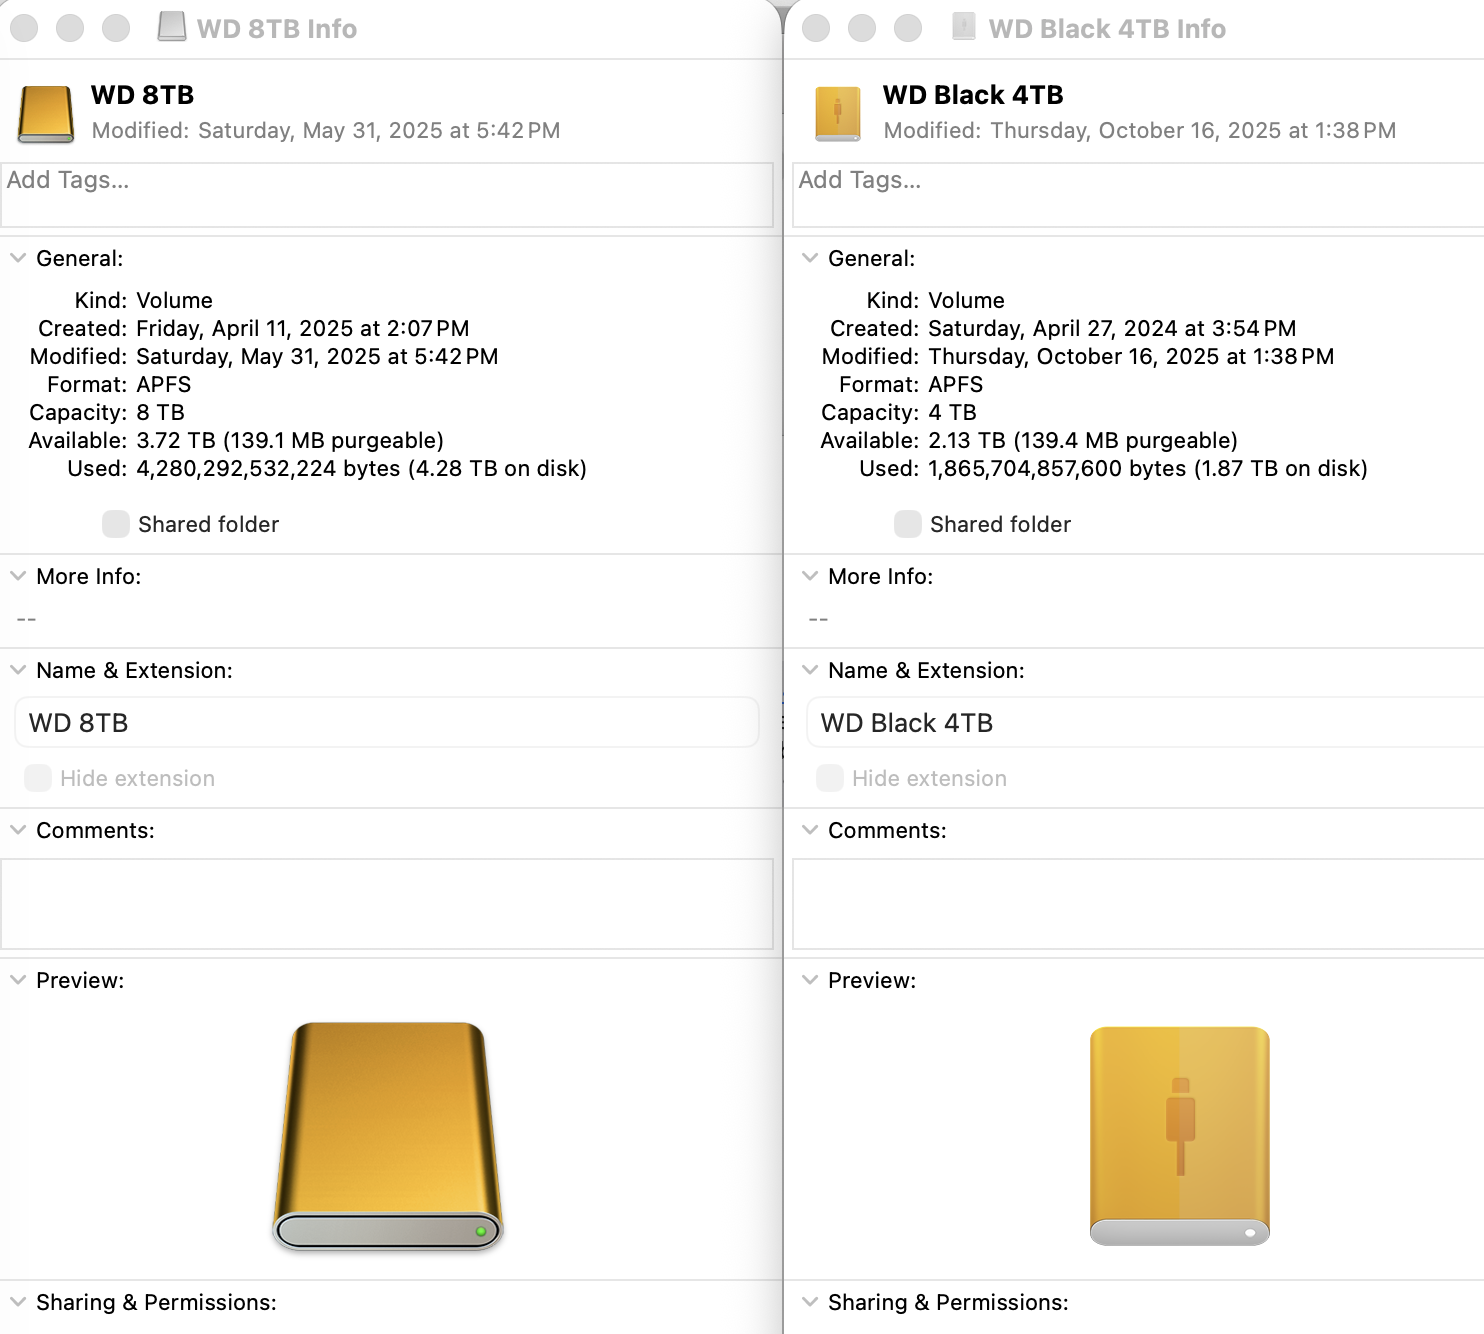This screenshot has width=1484, height=1334.
Task: Click Add Tags field in WD Black 4TB window
Action: (1138, 195)
